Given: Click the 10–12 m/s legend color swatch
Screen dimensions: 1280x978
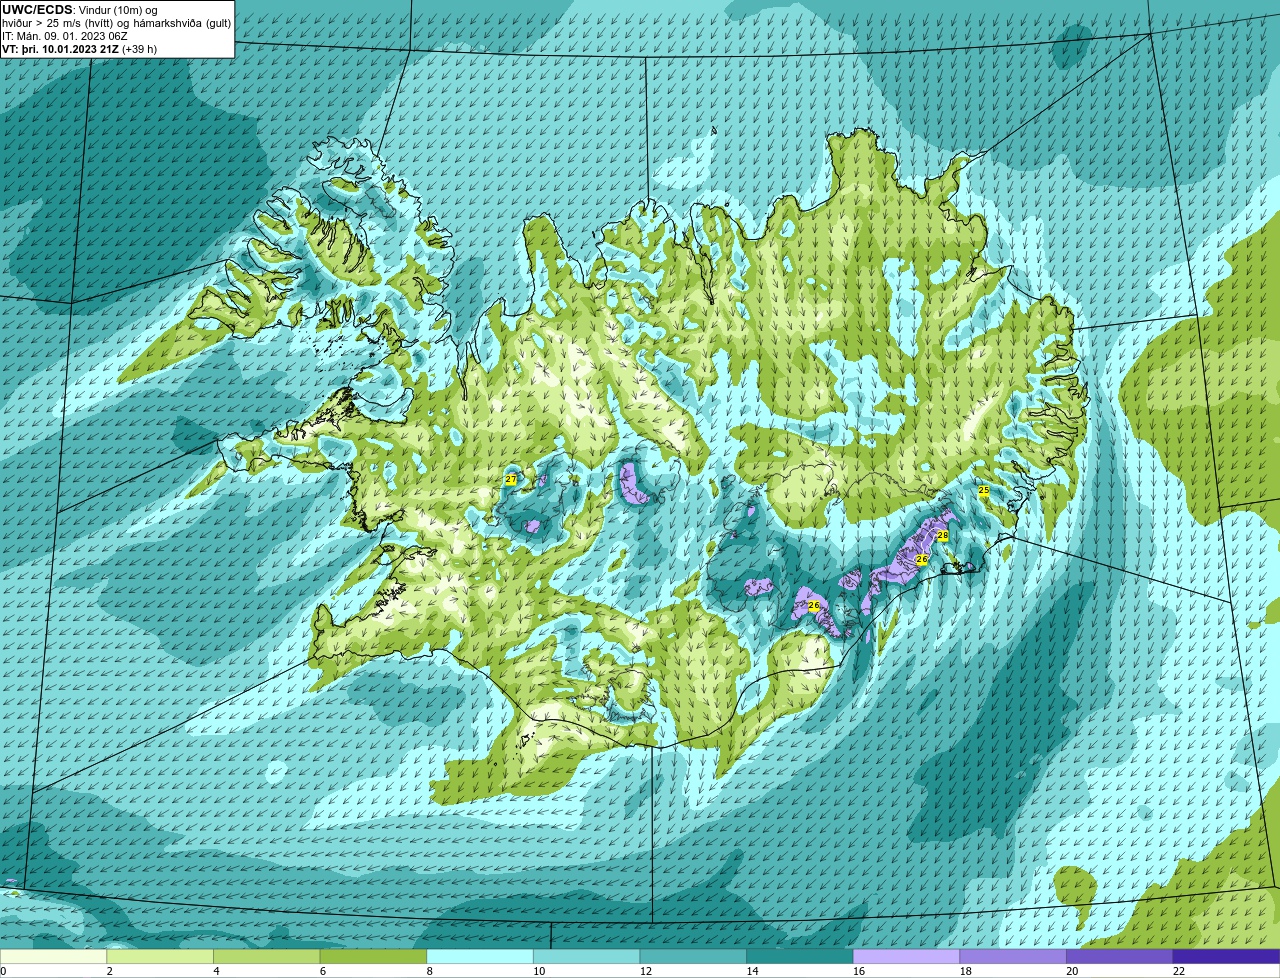Looking at the screenshot, I should point(586,956).
